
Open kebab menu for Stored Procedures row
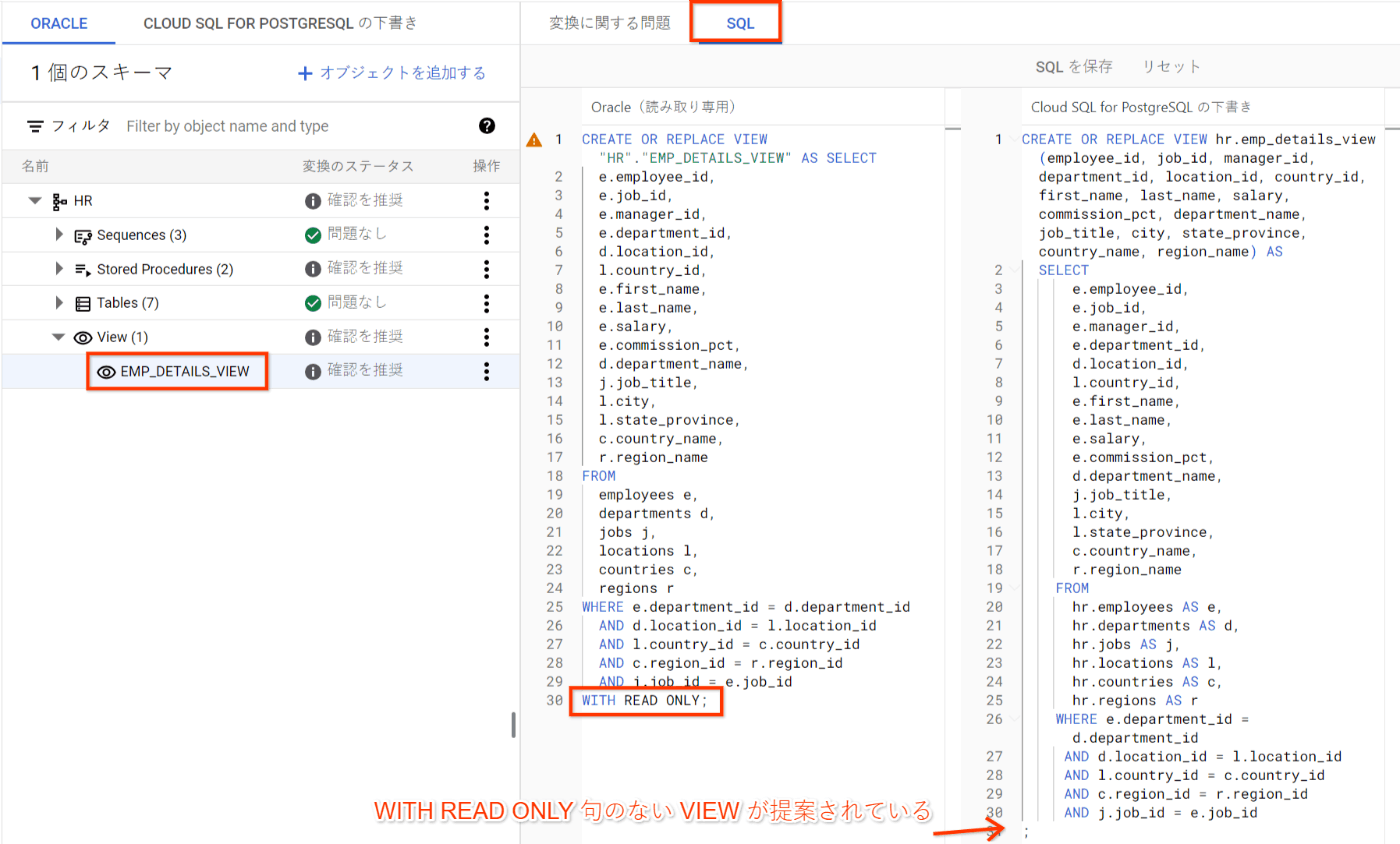[x=486, y=269]
